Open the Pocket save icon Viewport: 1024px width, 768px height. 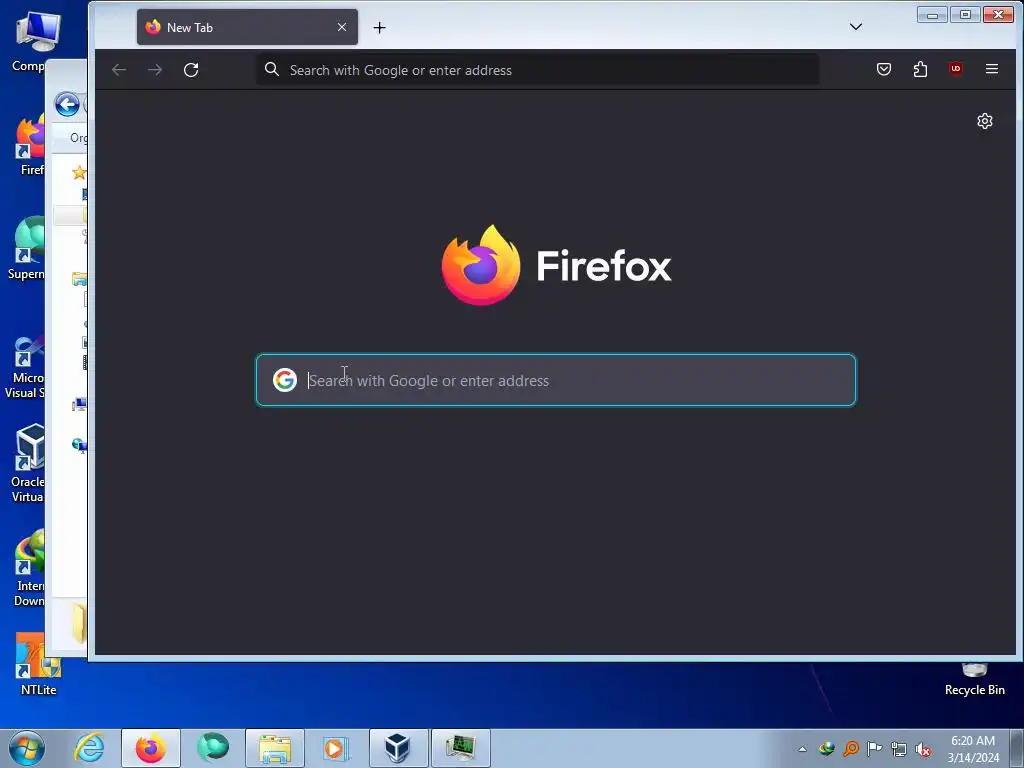(884, 69)
